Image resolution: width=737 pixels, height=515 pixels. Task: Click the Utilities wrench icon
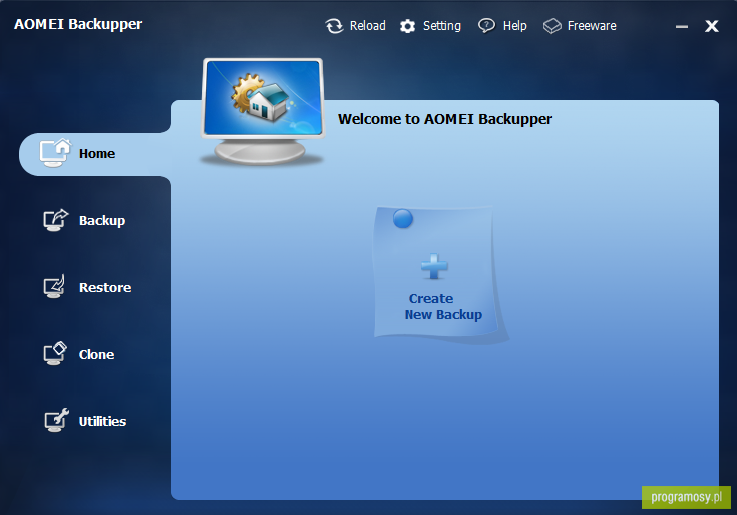coord(56,420)
